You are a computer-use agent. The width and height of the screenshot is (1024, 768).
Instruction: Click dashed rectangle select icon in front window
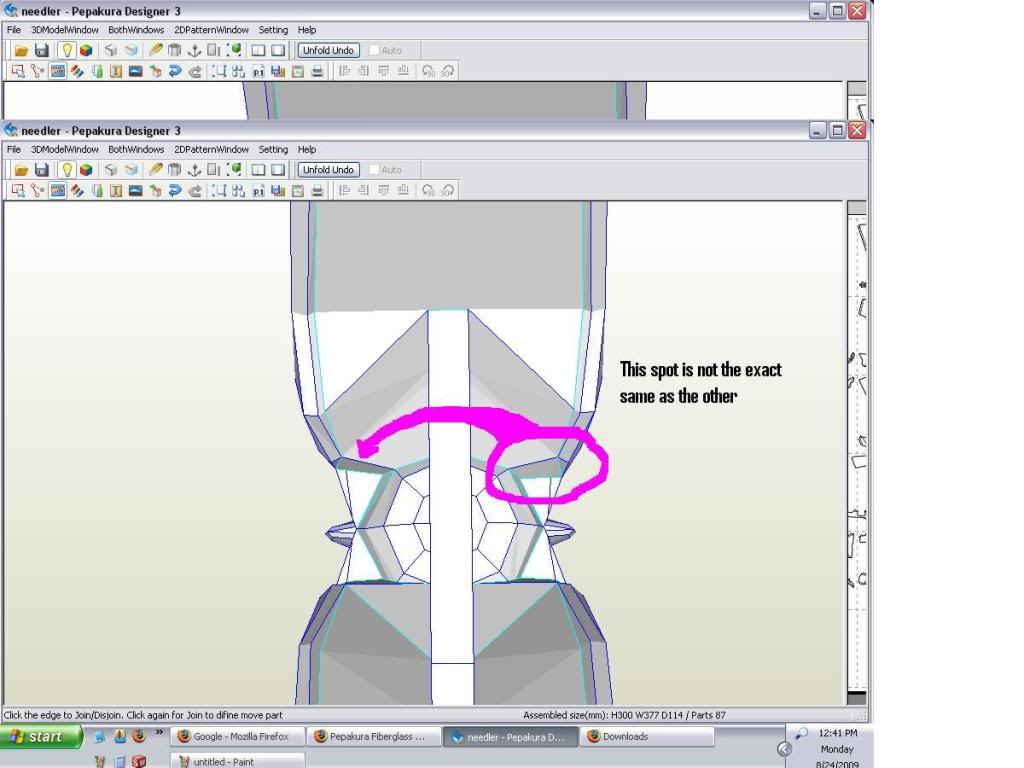(219, 191)
